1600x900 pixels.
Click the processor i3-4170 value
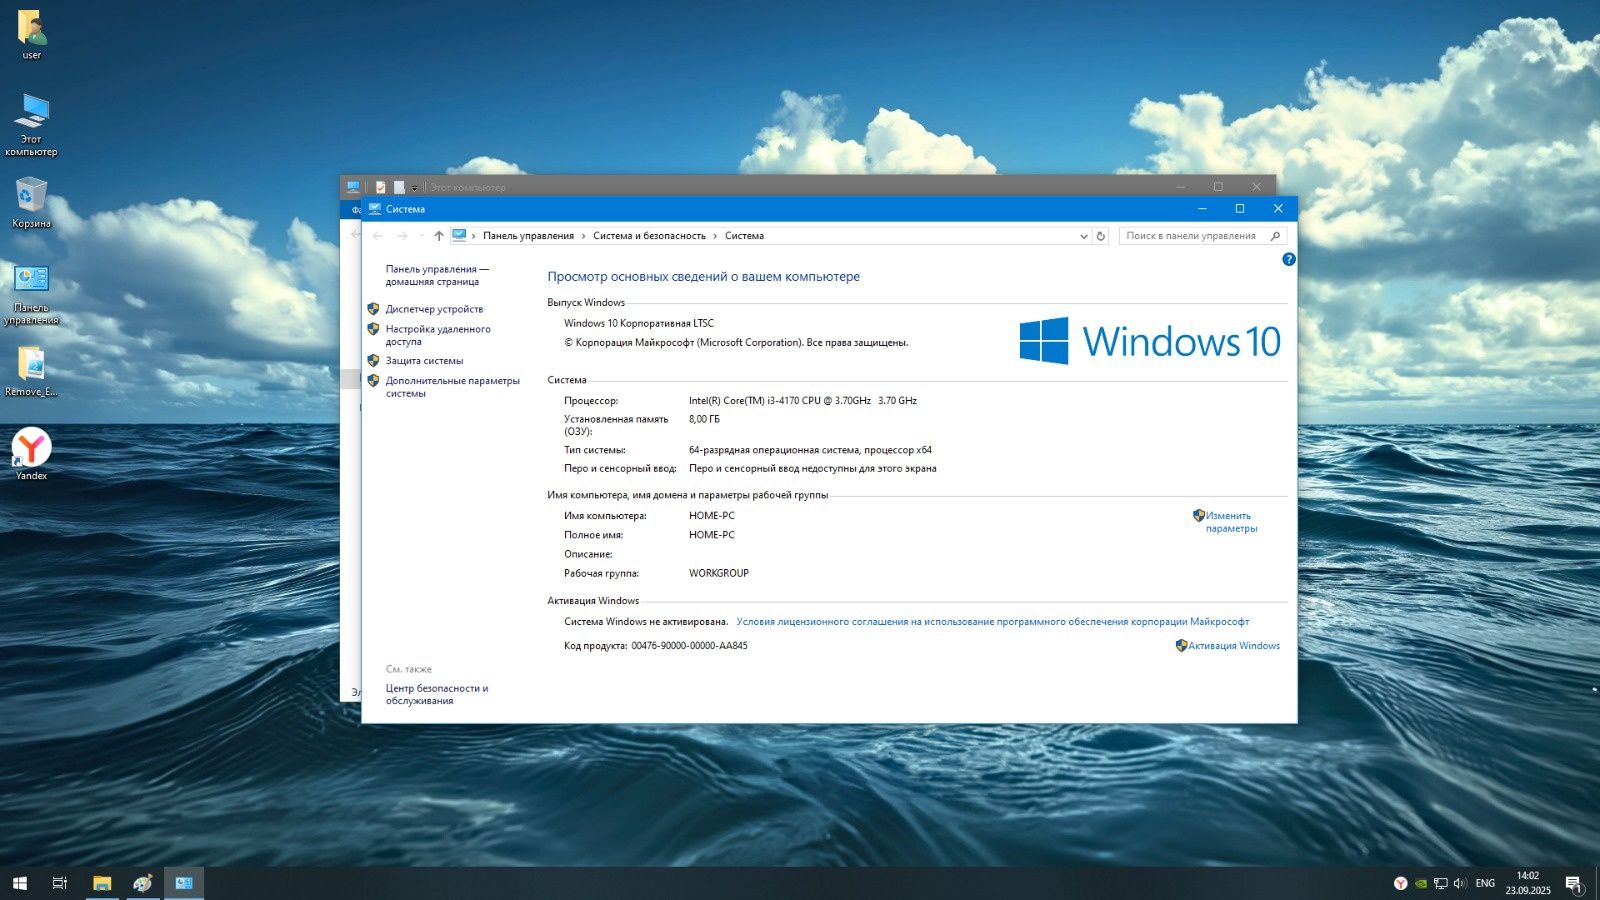pos(803,401)
